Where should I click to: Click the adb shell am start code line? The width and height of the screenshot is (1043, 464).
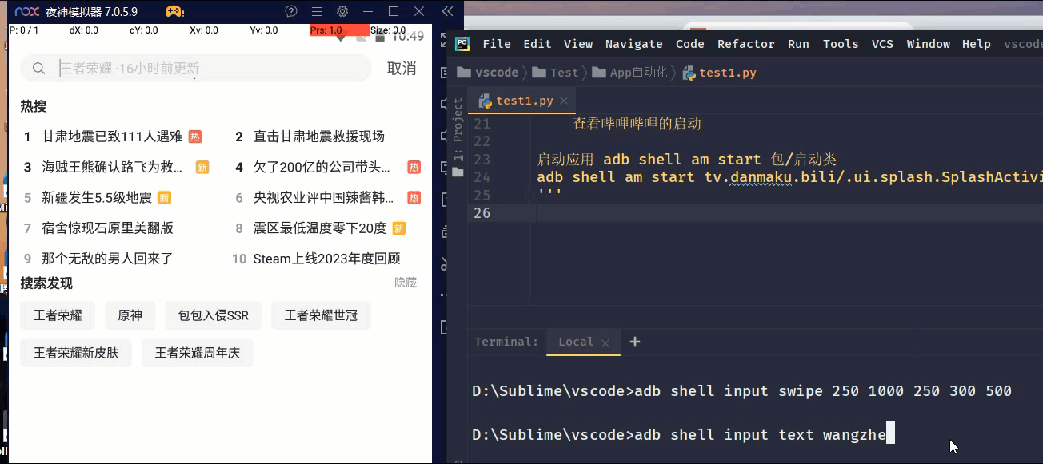(x=789, y=177)
